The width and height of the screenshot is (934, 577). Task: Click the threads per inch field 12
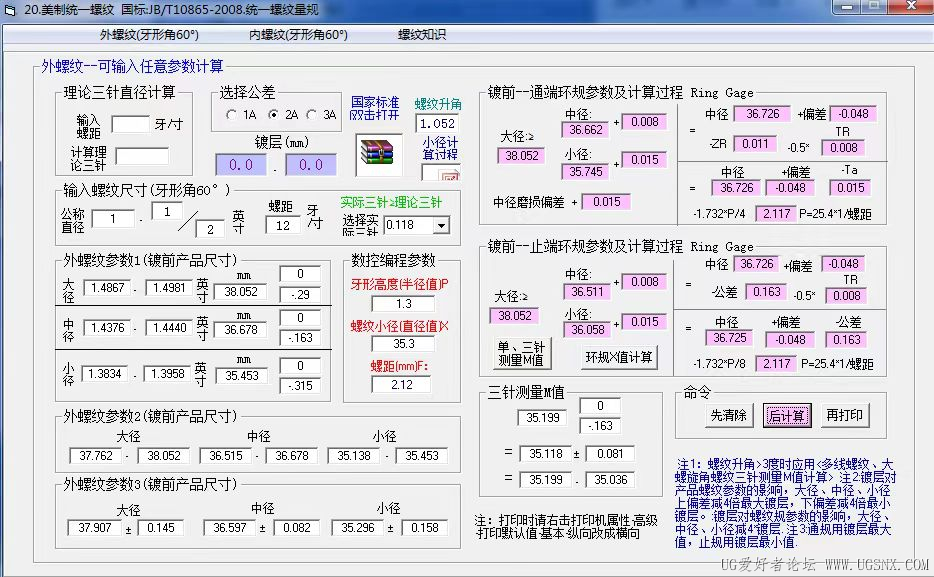pyautogui.click(x=282, y=226)
